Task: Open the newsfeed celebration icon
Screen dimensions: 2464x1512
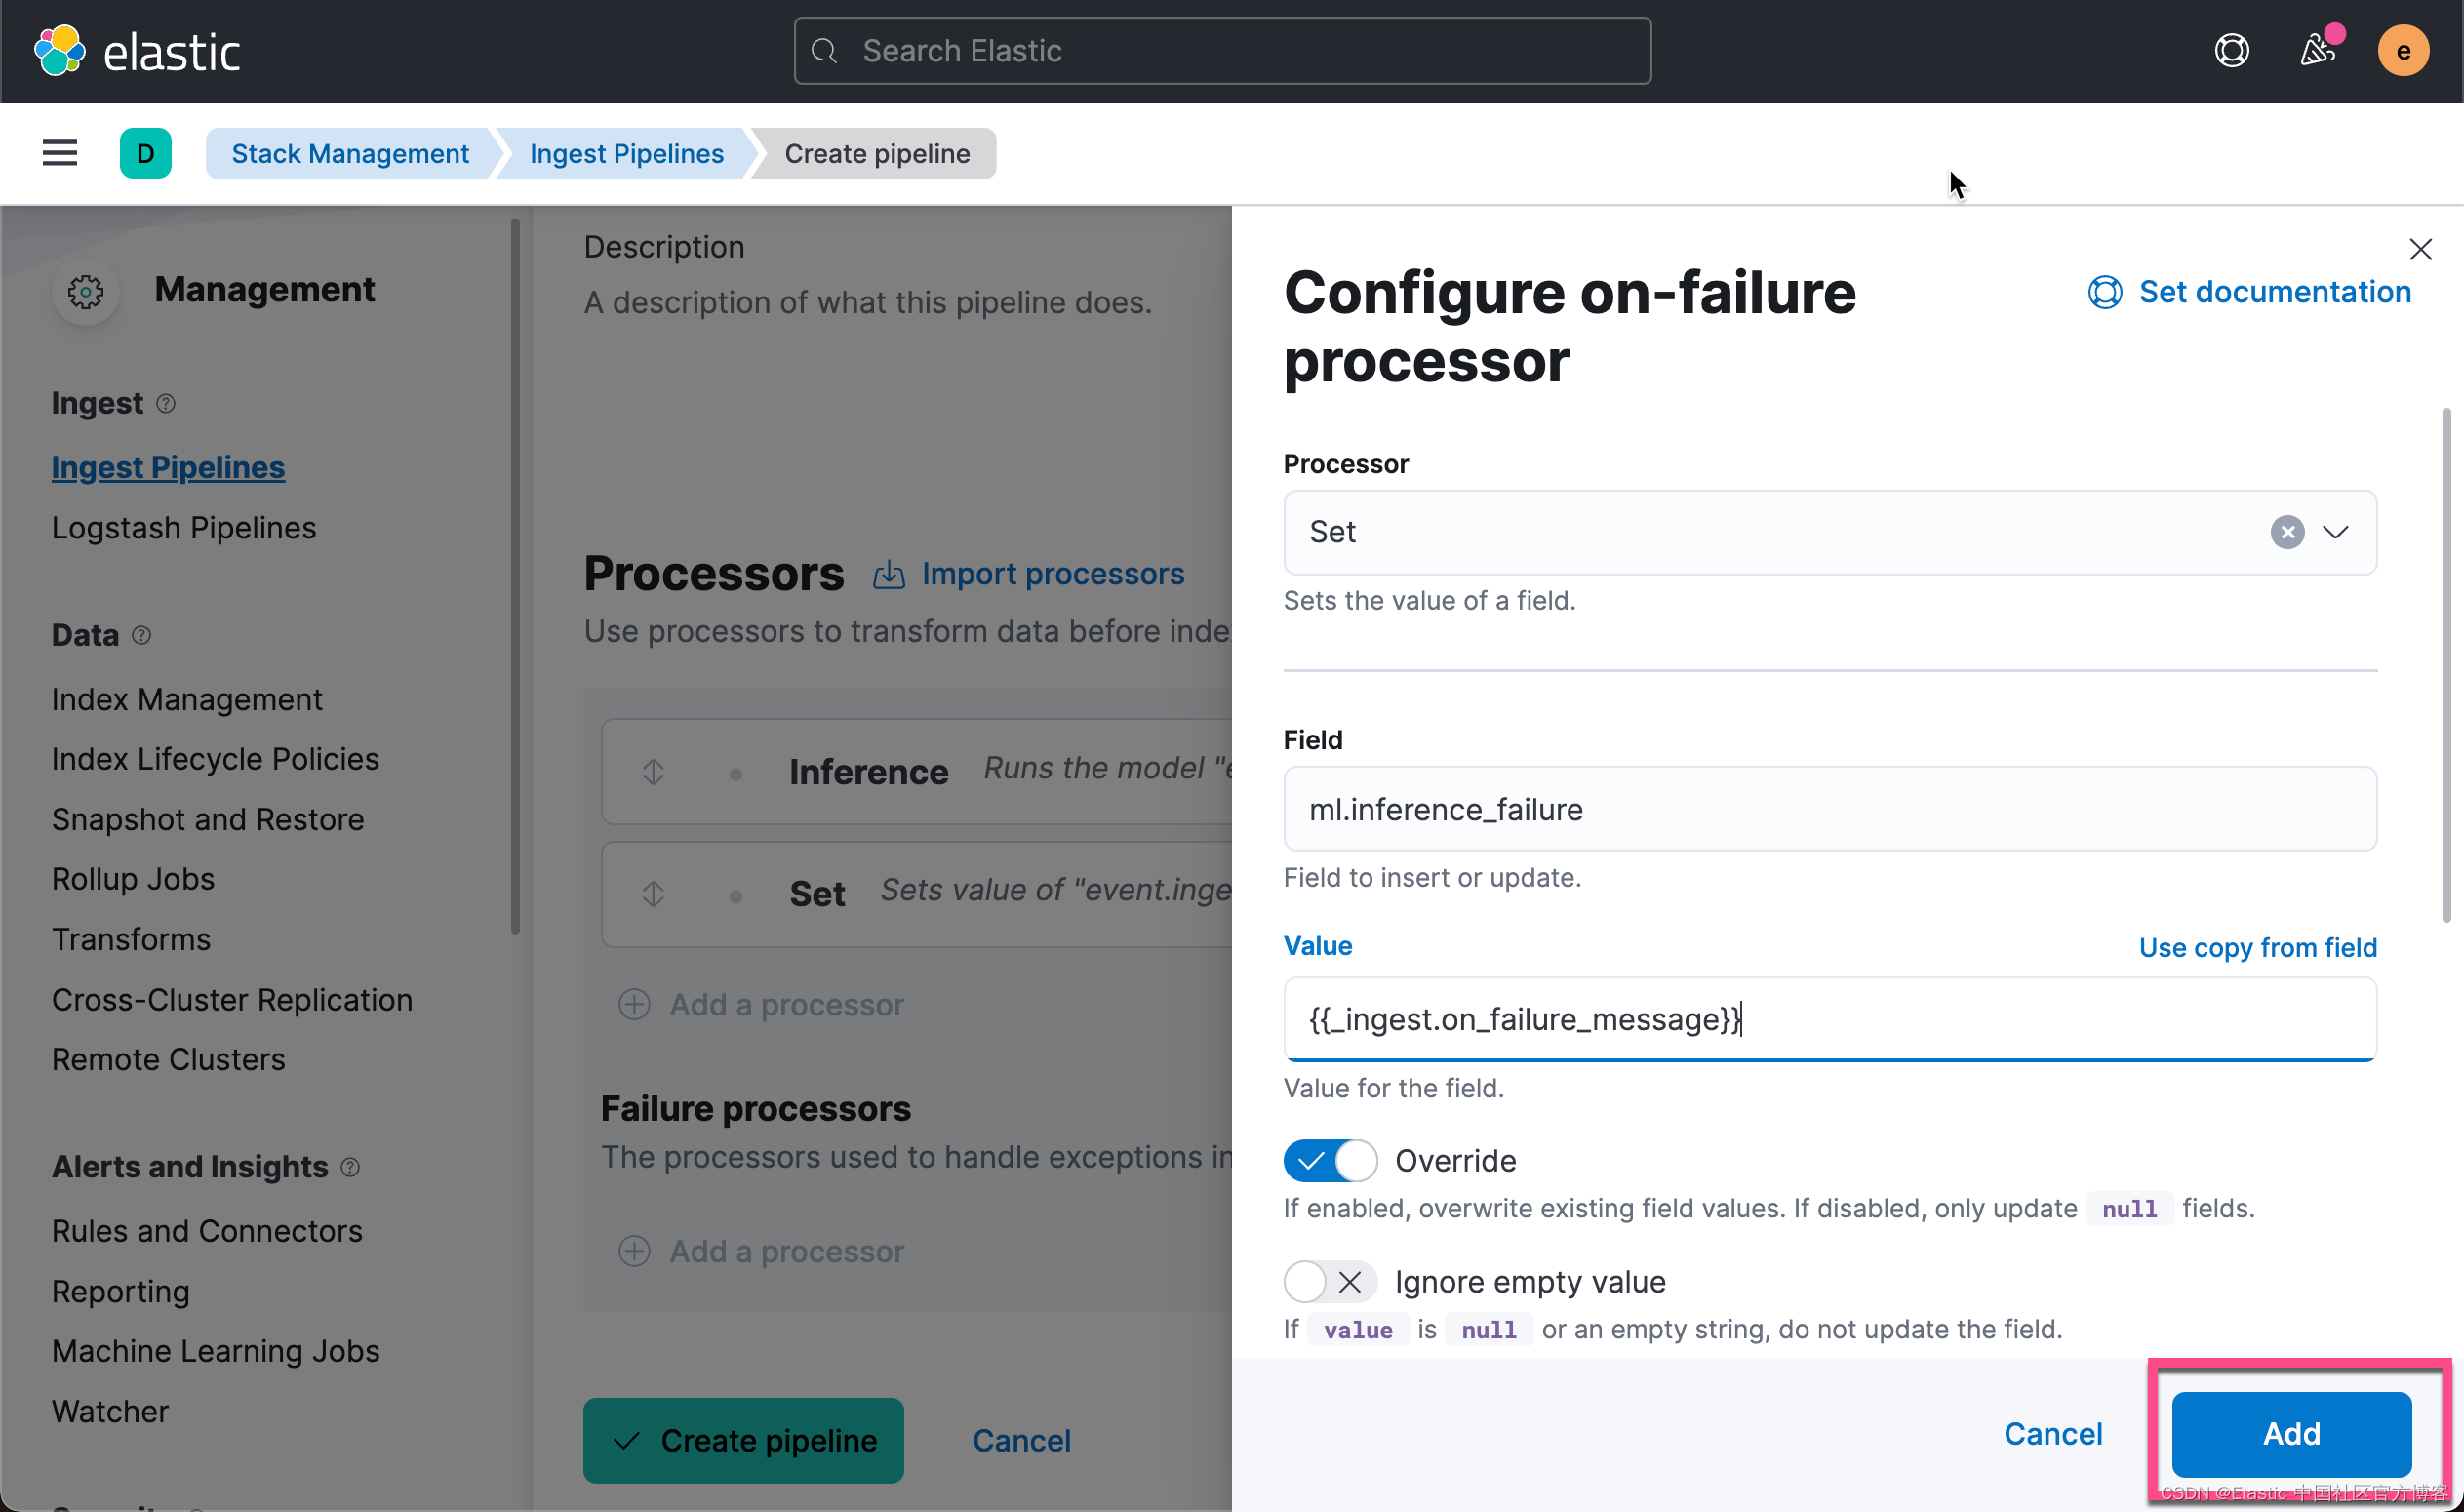Action: [2317, 50]
